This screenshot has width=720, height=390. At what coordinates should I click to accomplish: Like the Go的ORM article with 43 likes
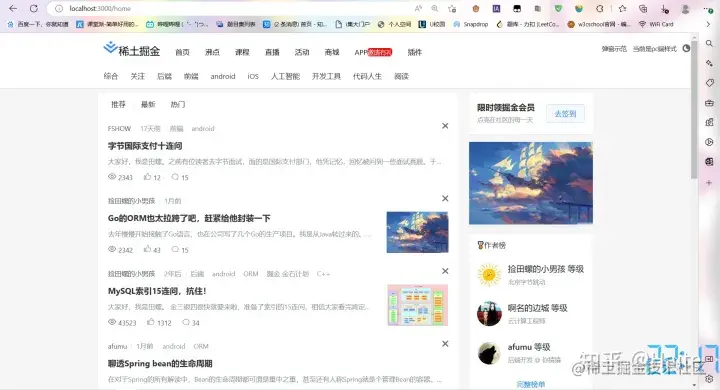coord(147,249)
